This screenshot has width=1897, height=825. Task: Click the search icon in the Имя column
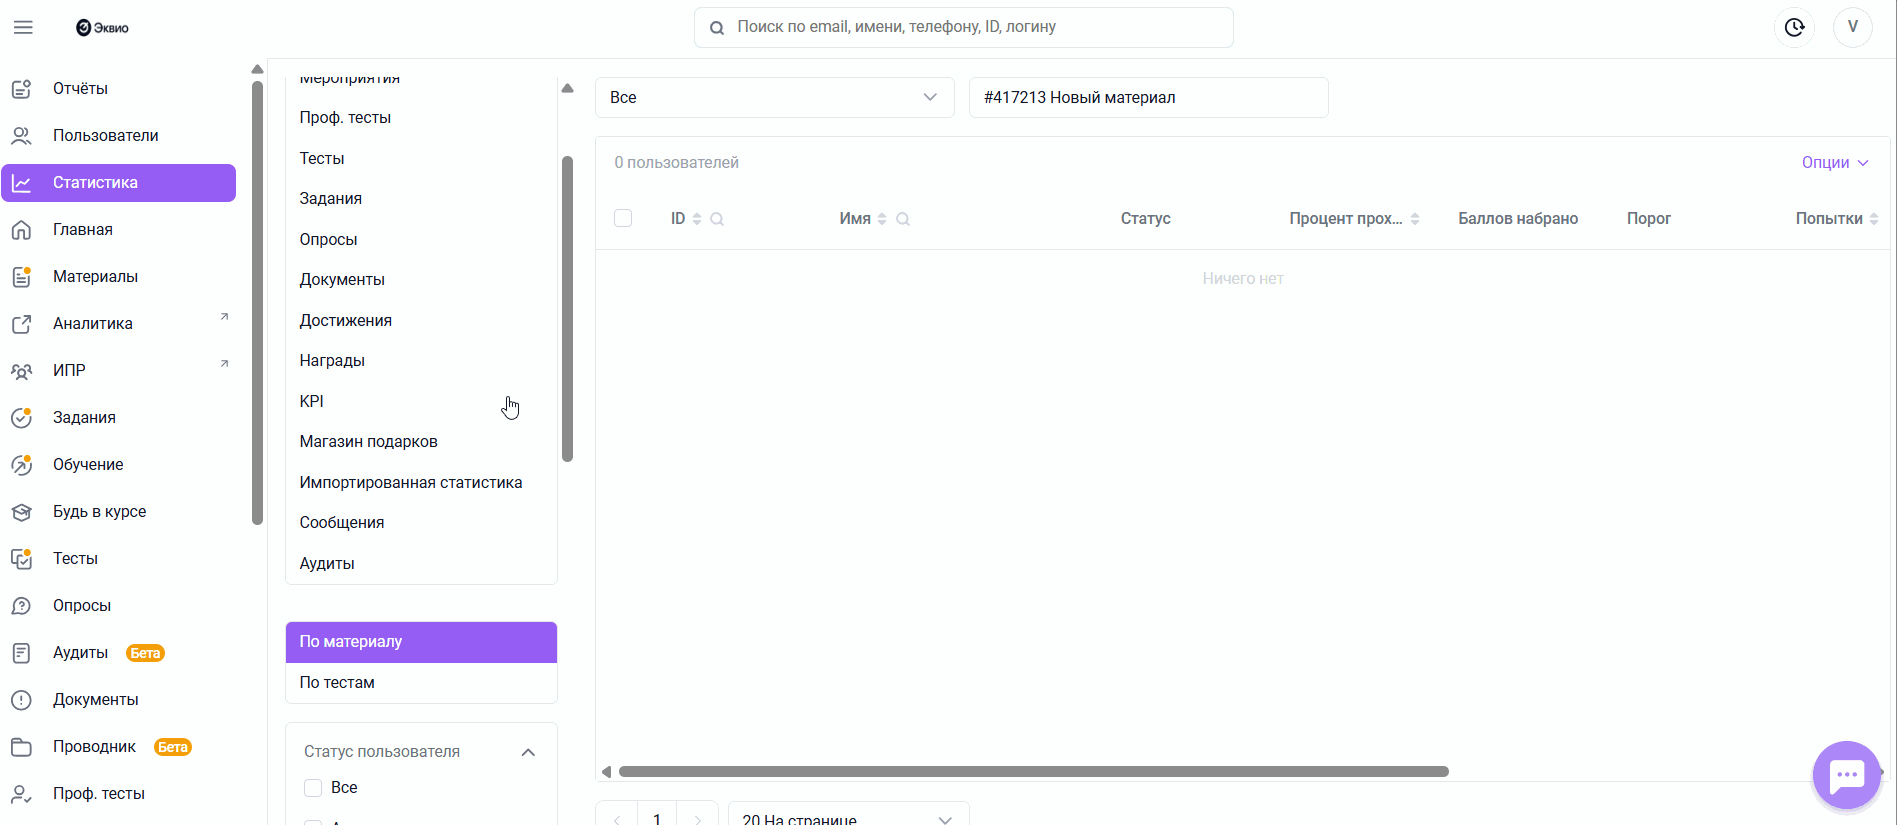pyautogui.click(x=903, y=219)
